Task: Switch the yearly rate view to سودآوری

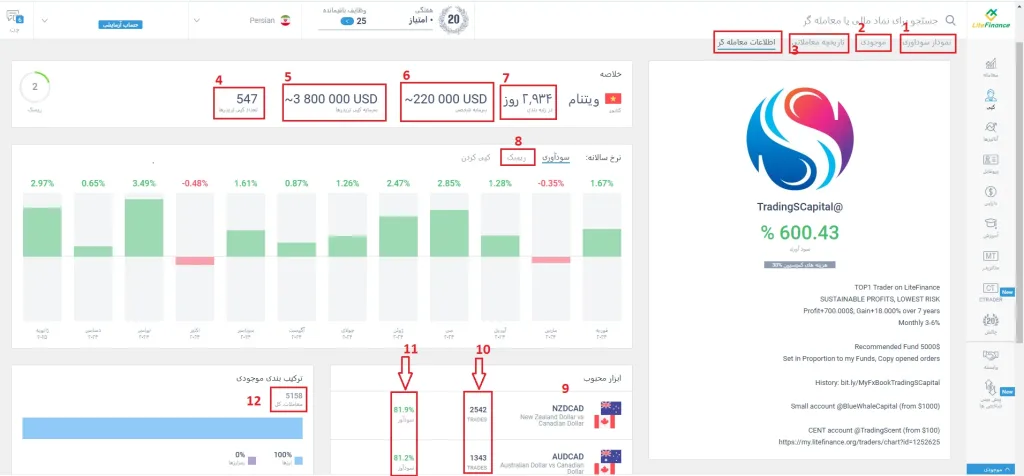Action: tap(556, 158)
